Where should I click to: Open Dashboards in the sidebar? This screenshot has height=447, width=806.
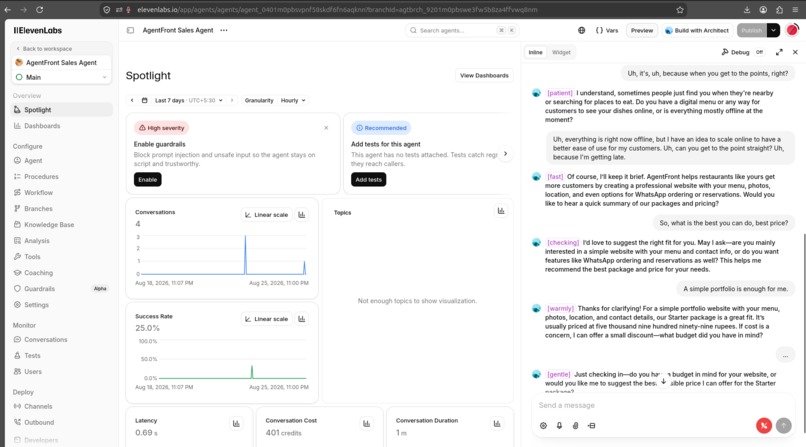62,126
